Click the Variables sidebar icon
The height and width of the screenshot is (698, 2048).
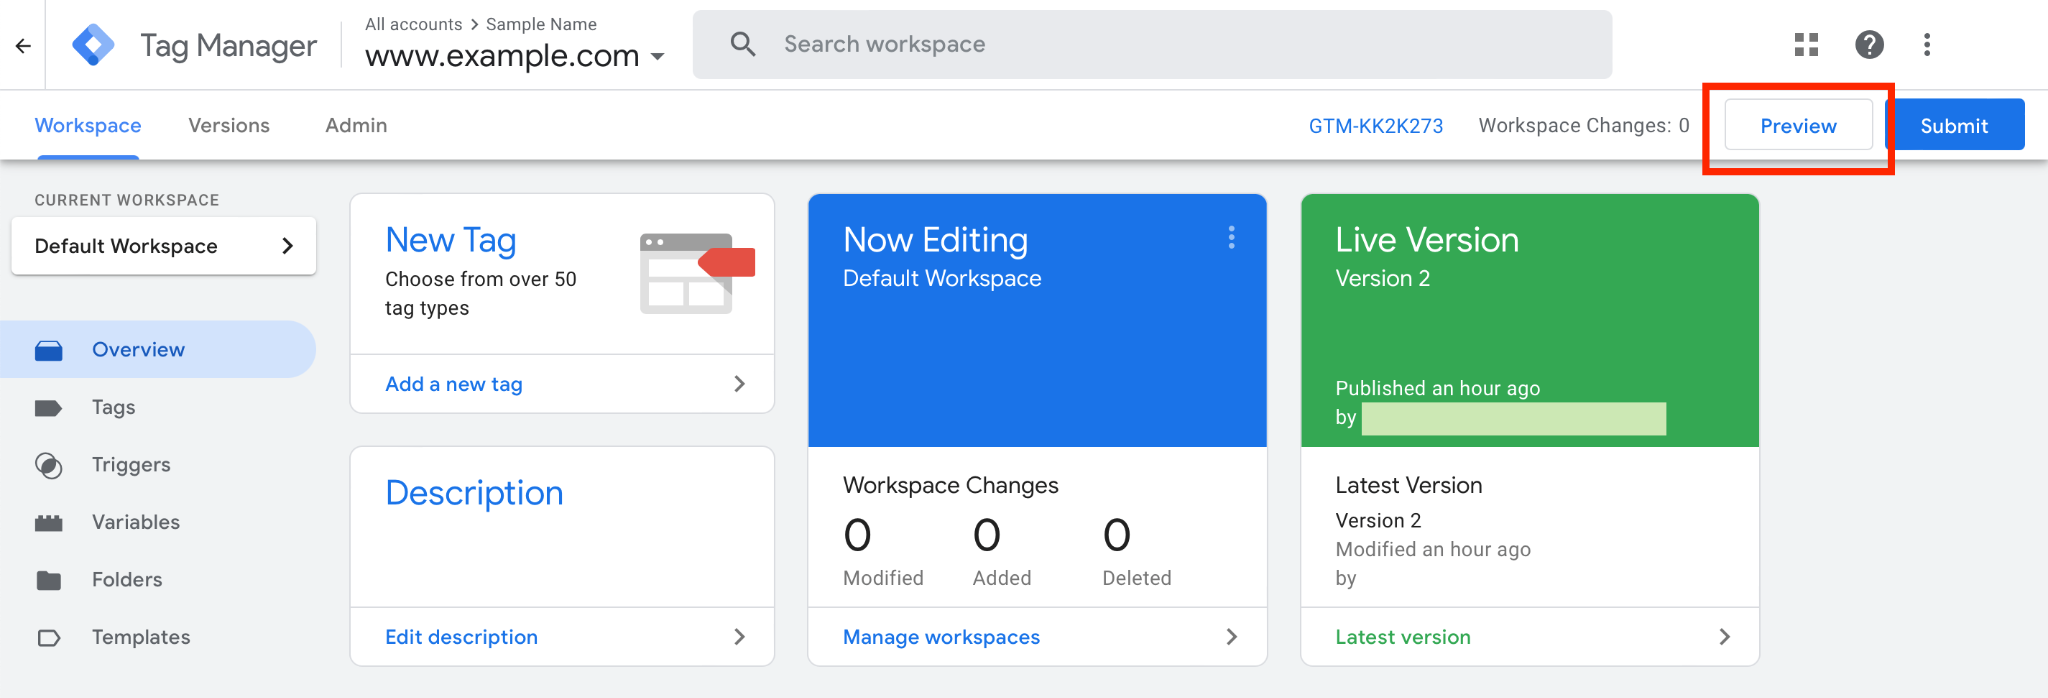(x=48, y=523)
